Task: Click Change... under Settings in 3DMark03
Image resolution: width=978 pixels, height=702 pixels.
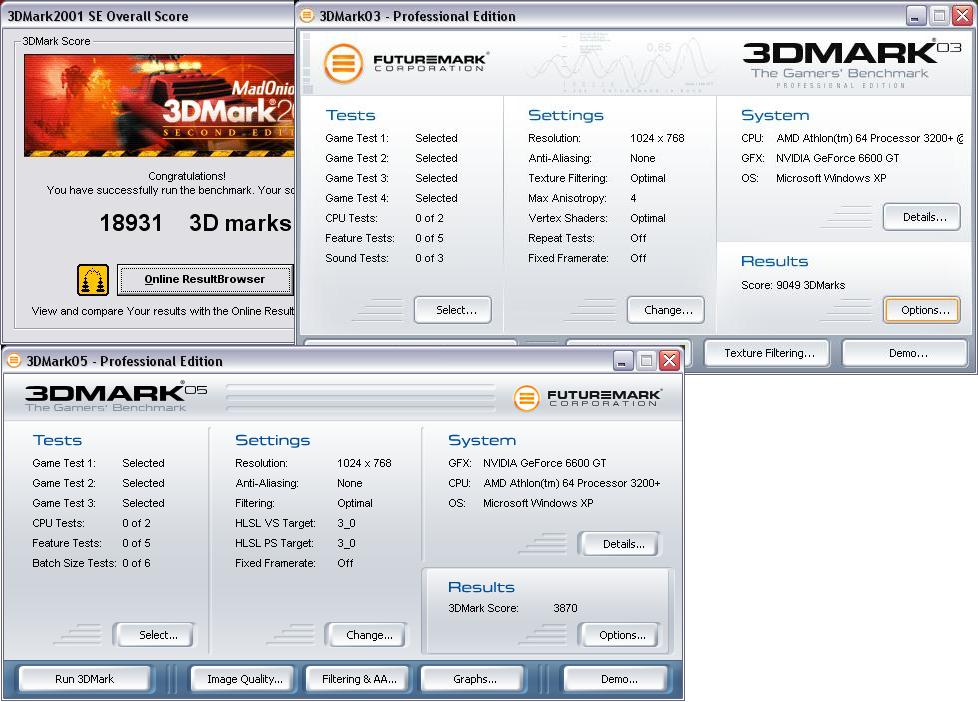Action: pos(666,310)
